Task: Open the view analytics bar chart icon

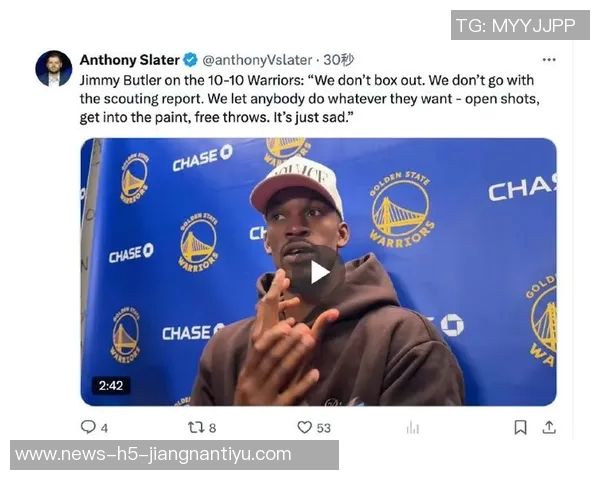Action: click(413, 428)
